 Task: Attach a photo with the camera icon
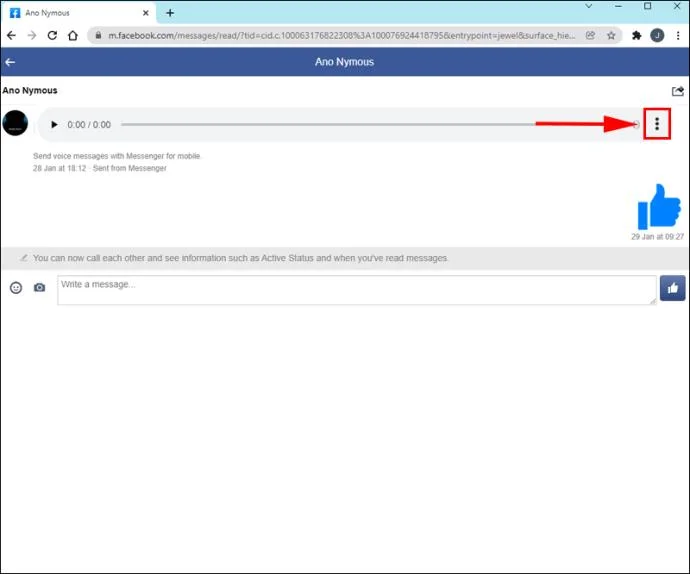40,287
